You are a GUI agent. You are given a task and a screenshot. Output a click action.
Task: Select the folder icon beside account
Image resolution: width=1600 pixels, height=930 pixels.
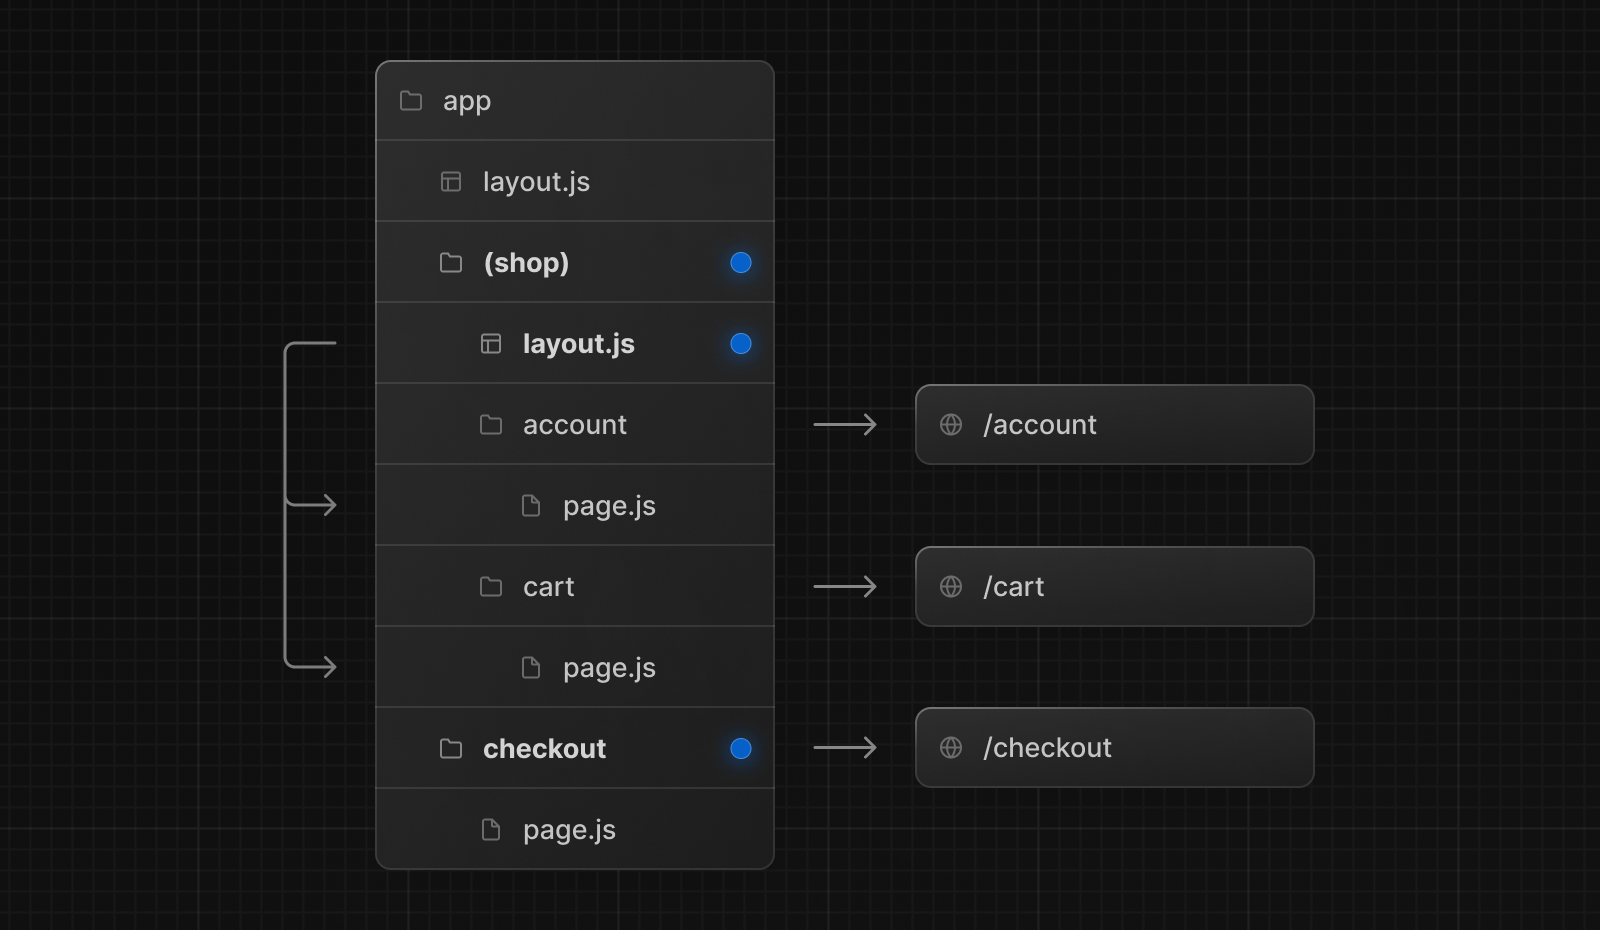[x=490, y=424]
